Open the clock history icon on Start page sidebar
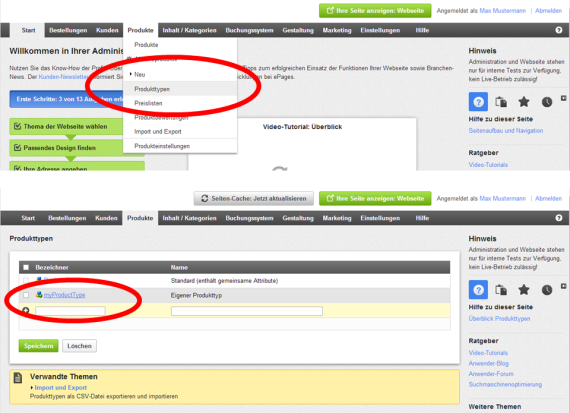 547,102
